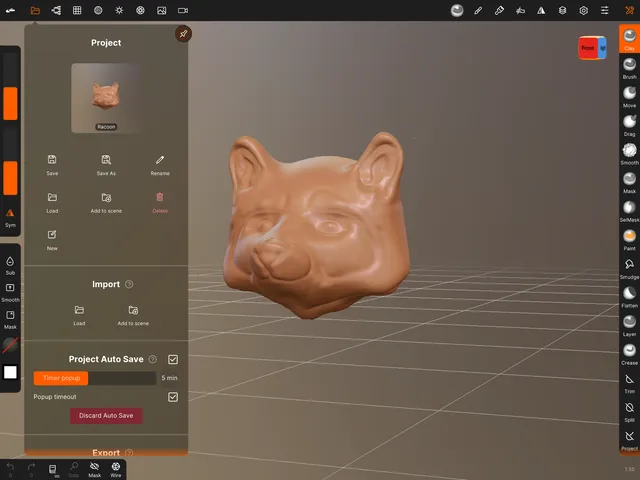Screen dimensions: 640x480
Task: Load a project from Project section
Action: tap(52, 202)
